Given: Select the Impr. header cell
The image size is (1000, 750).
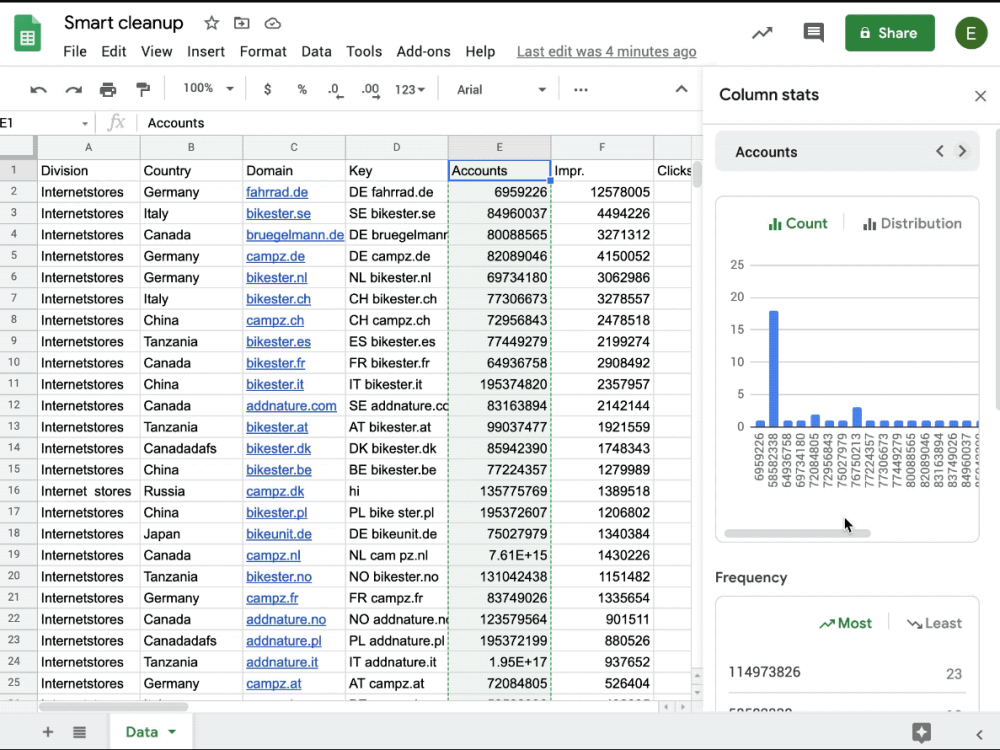Looking at the screenshot, I should tap(601, 170).
